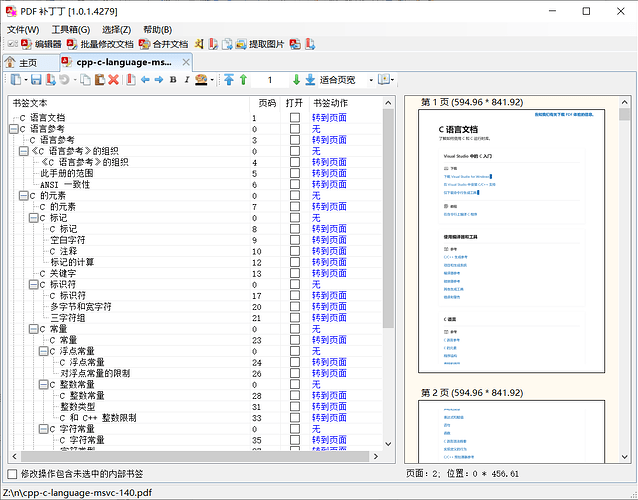Click 转到页面 link for C 语言文档

tap(329, 118)
